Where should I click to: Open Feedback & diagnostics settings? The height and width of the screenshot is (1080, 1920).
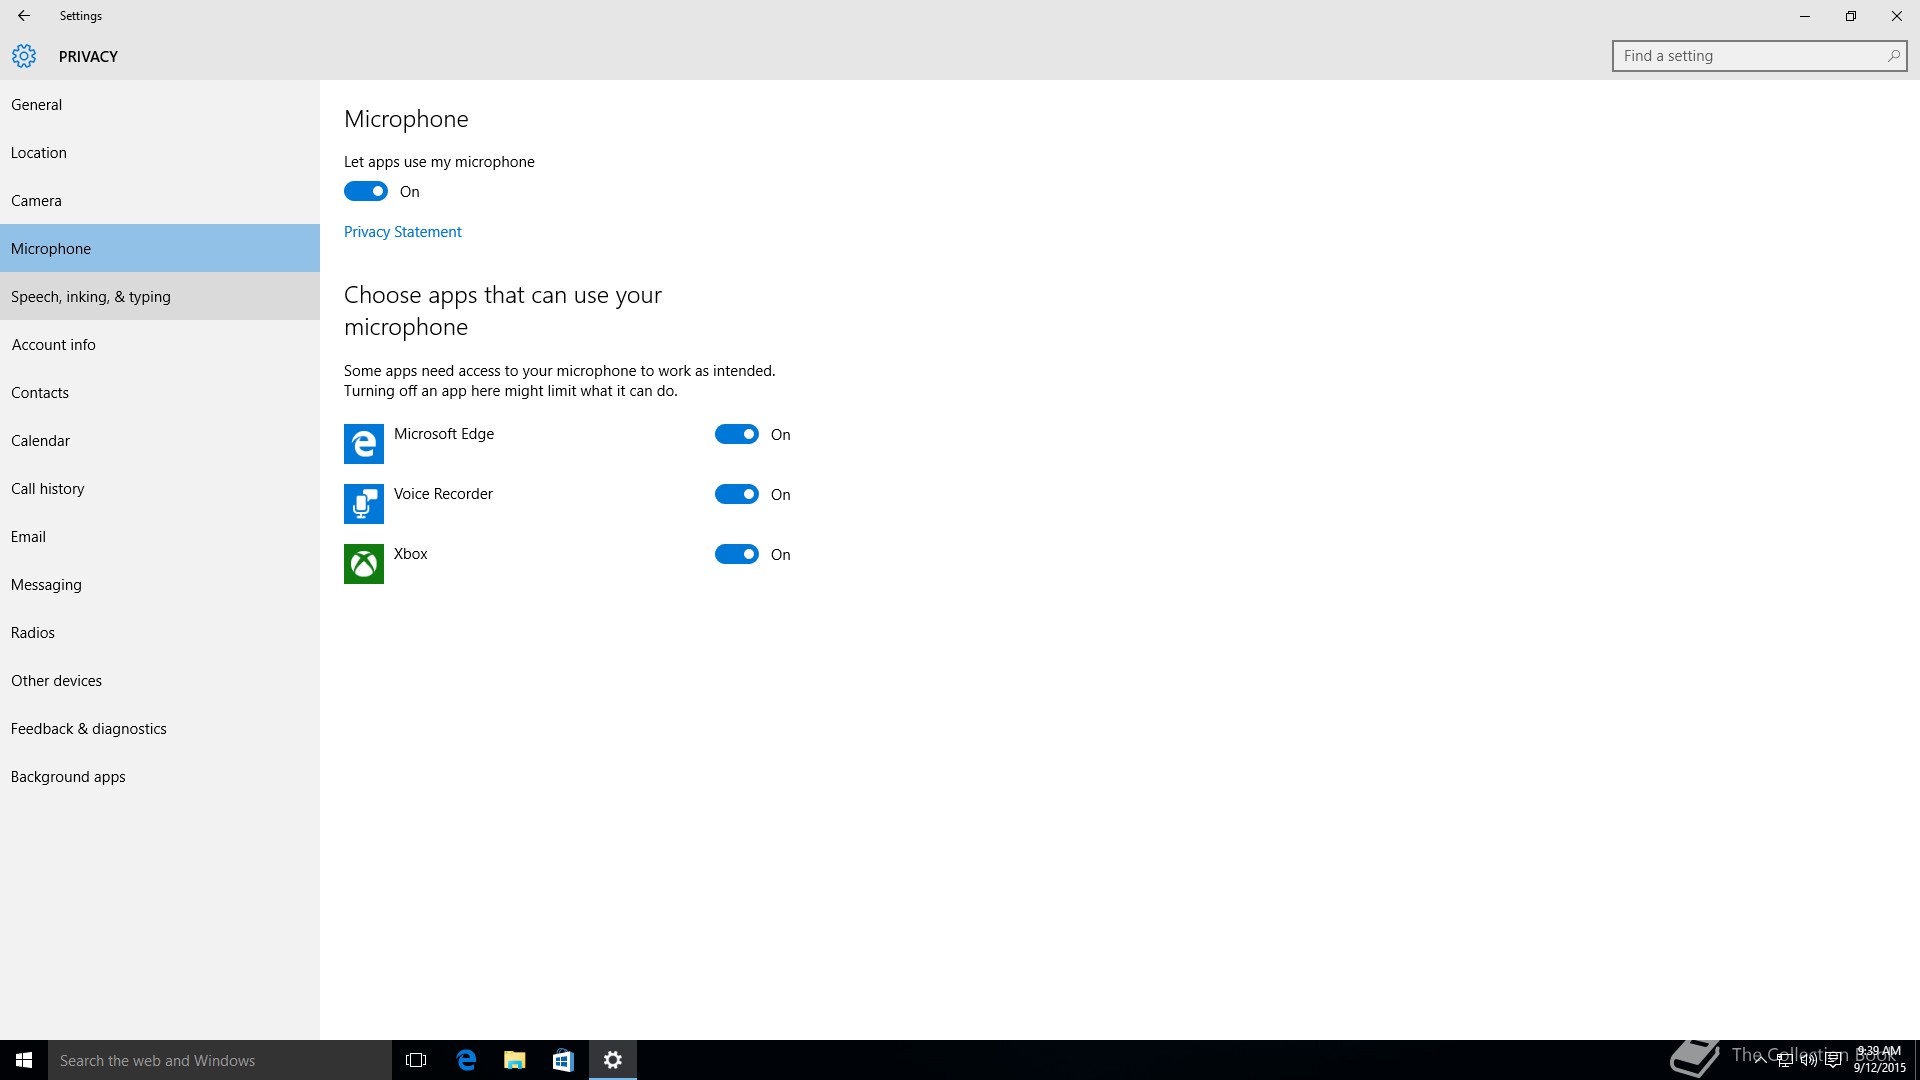[x=160, y=728]
